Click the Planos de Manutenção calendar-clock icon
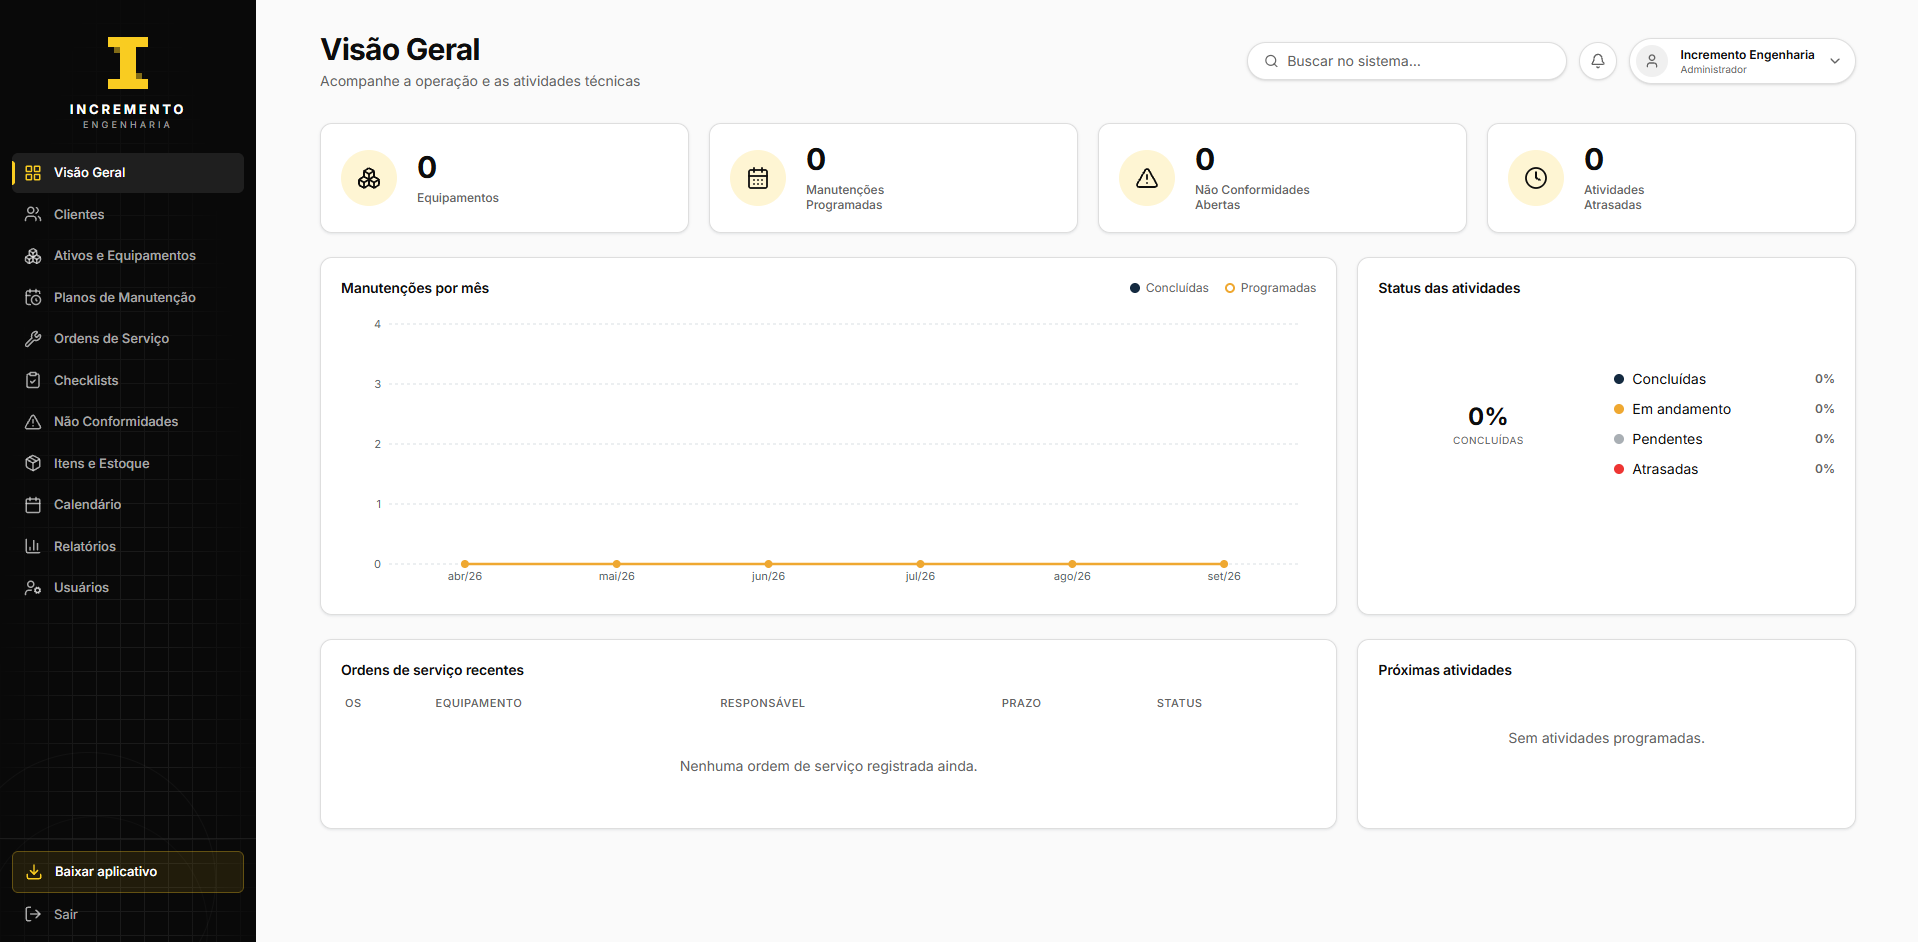Screen dimensions: 1918x942 pos(33,297)
